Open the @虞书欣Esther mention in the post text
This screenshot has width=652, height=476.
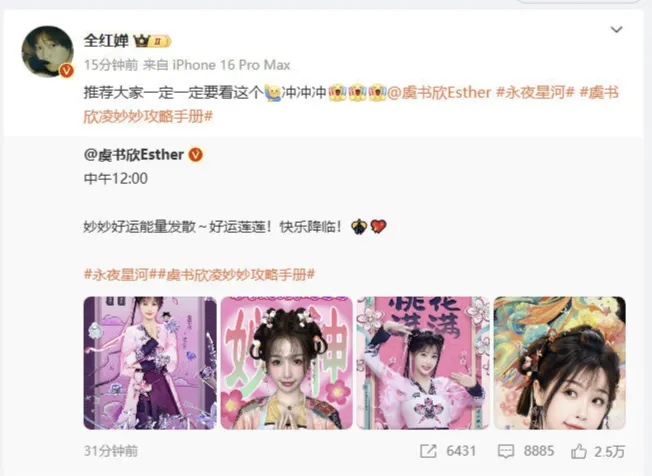point(439,93)
